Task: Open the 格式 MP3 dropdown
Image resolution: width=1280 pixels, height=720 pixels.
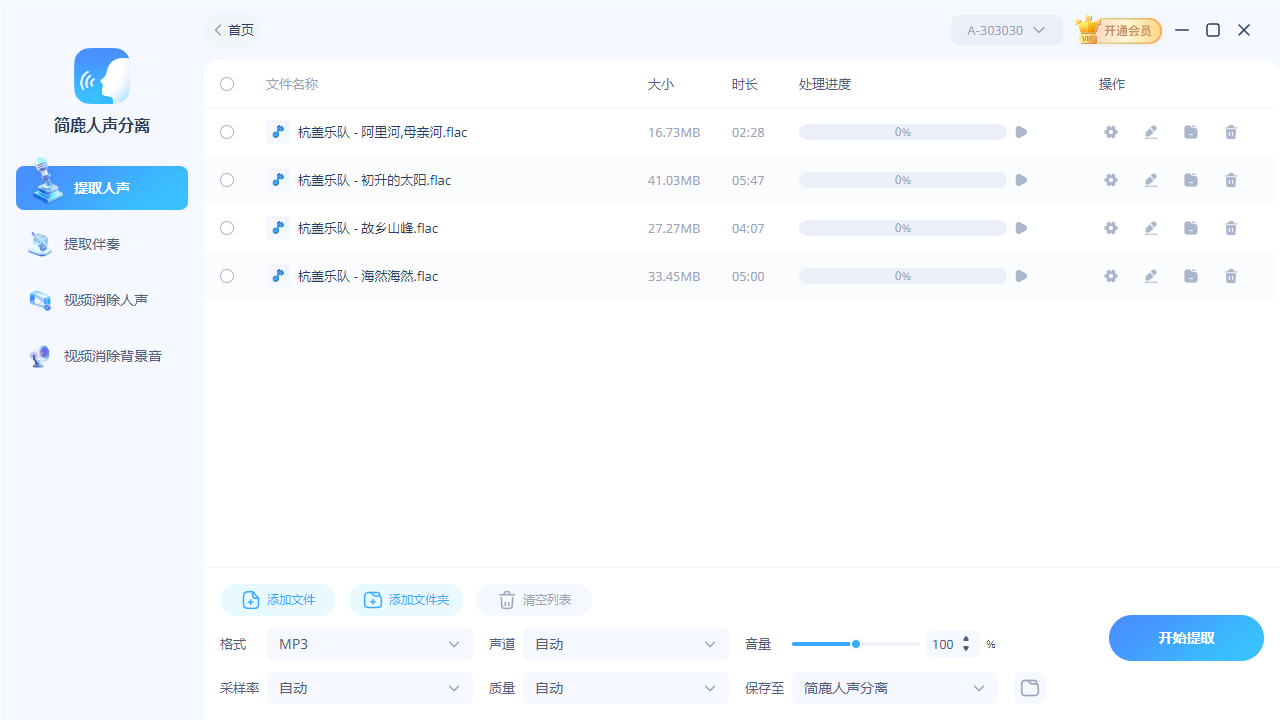Action: tap(369, 644)
